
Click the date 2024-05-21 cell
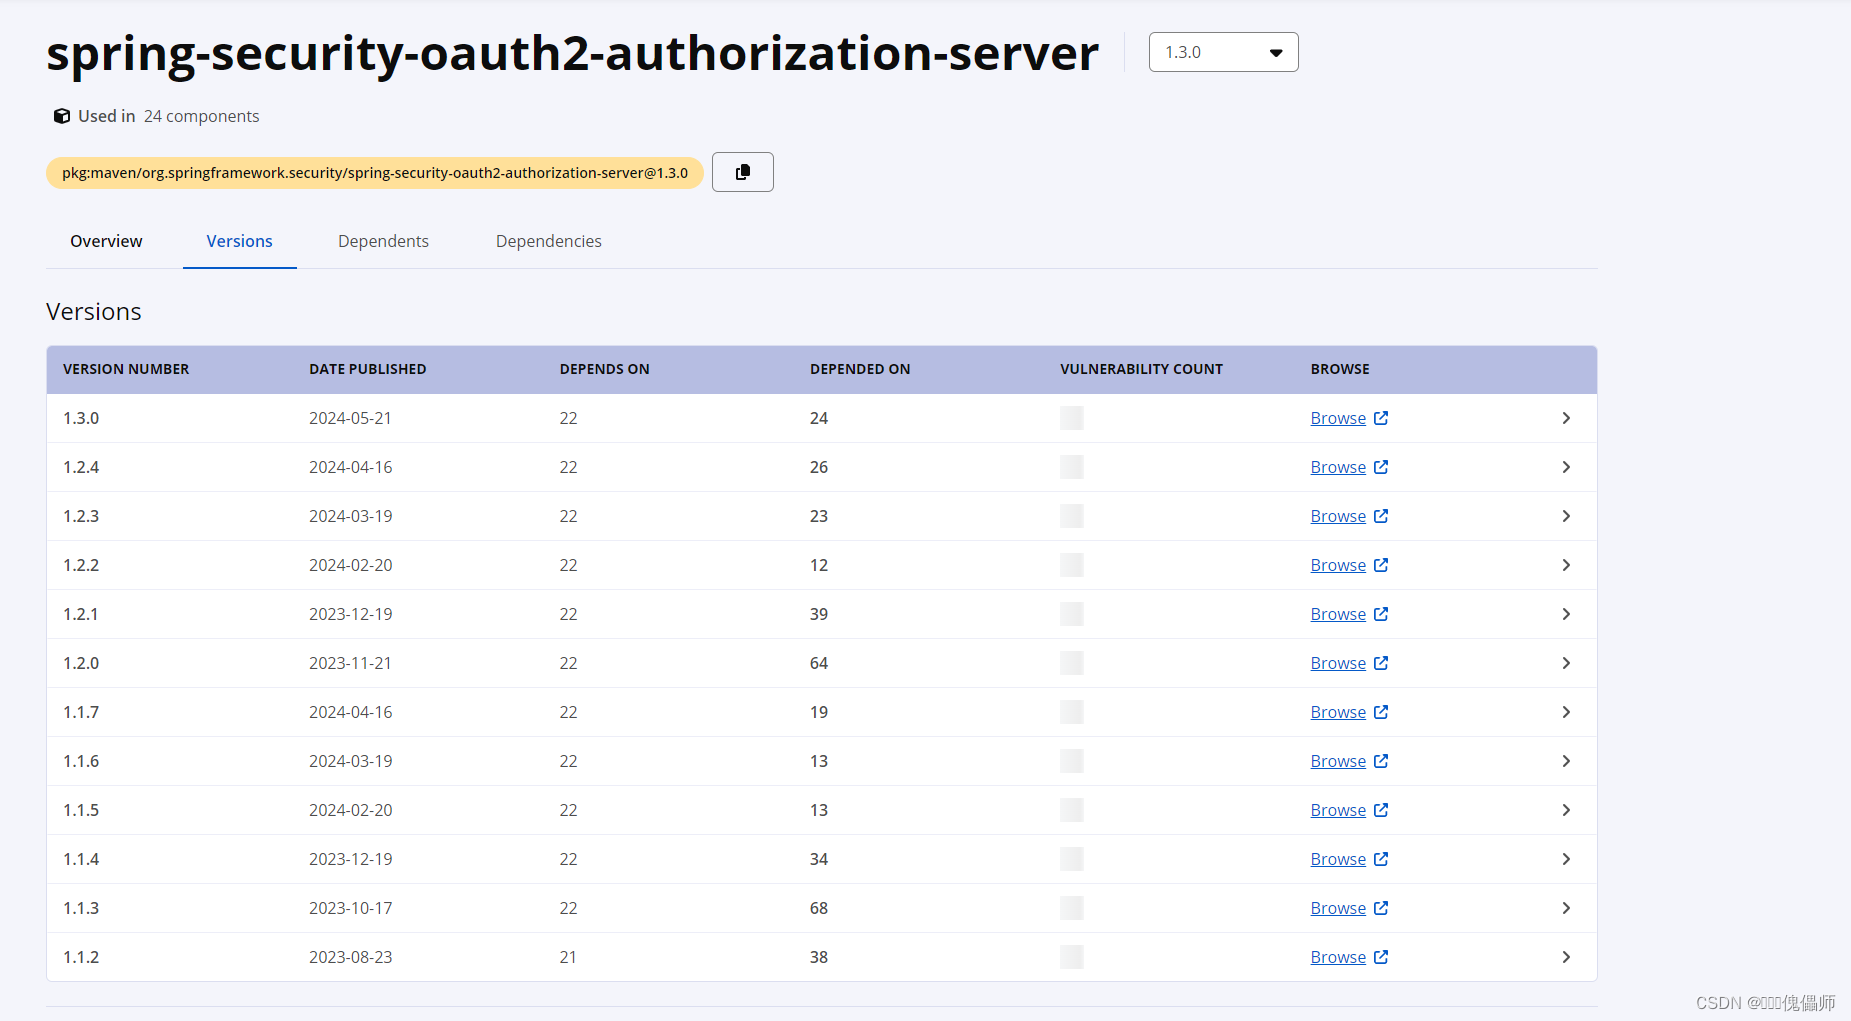coord(350,418)
